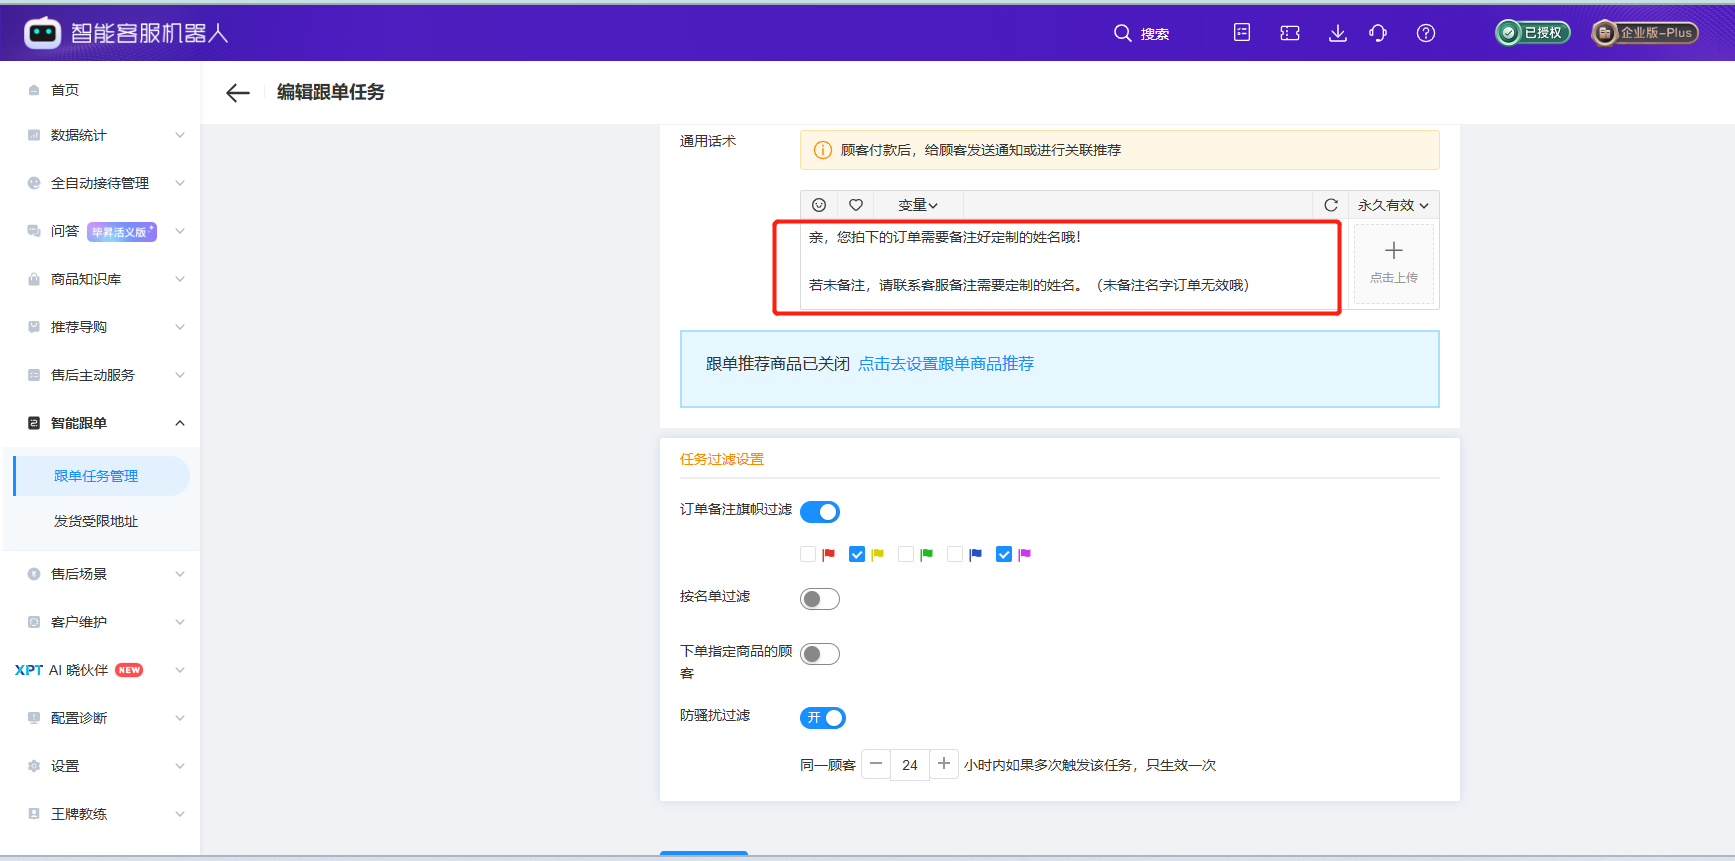The height and width of the screenshot is (861, 1735).
Task: Open the search magnifier in header
Action: 1123,33
